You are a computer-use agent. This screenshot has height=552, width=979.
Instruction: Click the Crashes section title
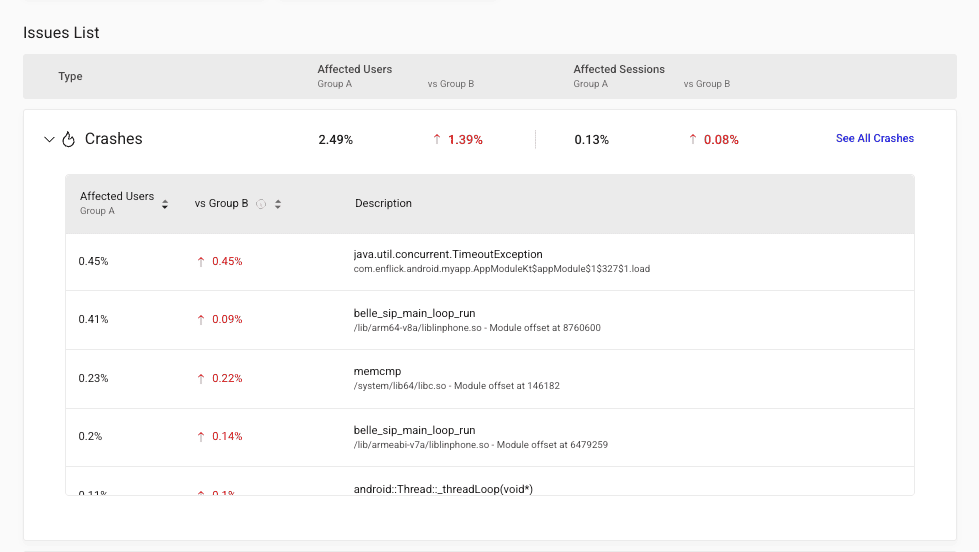tap(113, 139)
